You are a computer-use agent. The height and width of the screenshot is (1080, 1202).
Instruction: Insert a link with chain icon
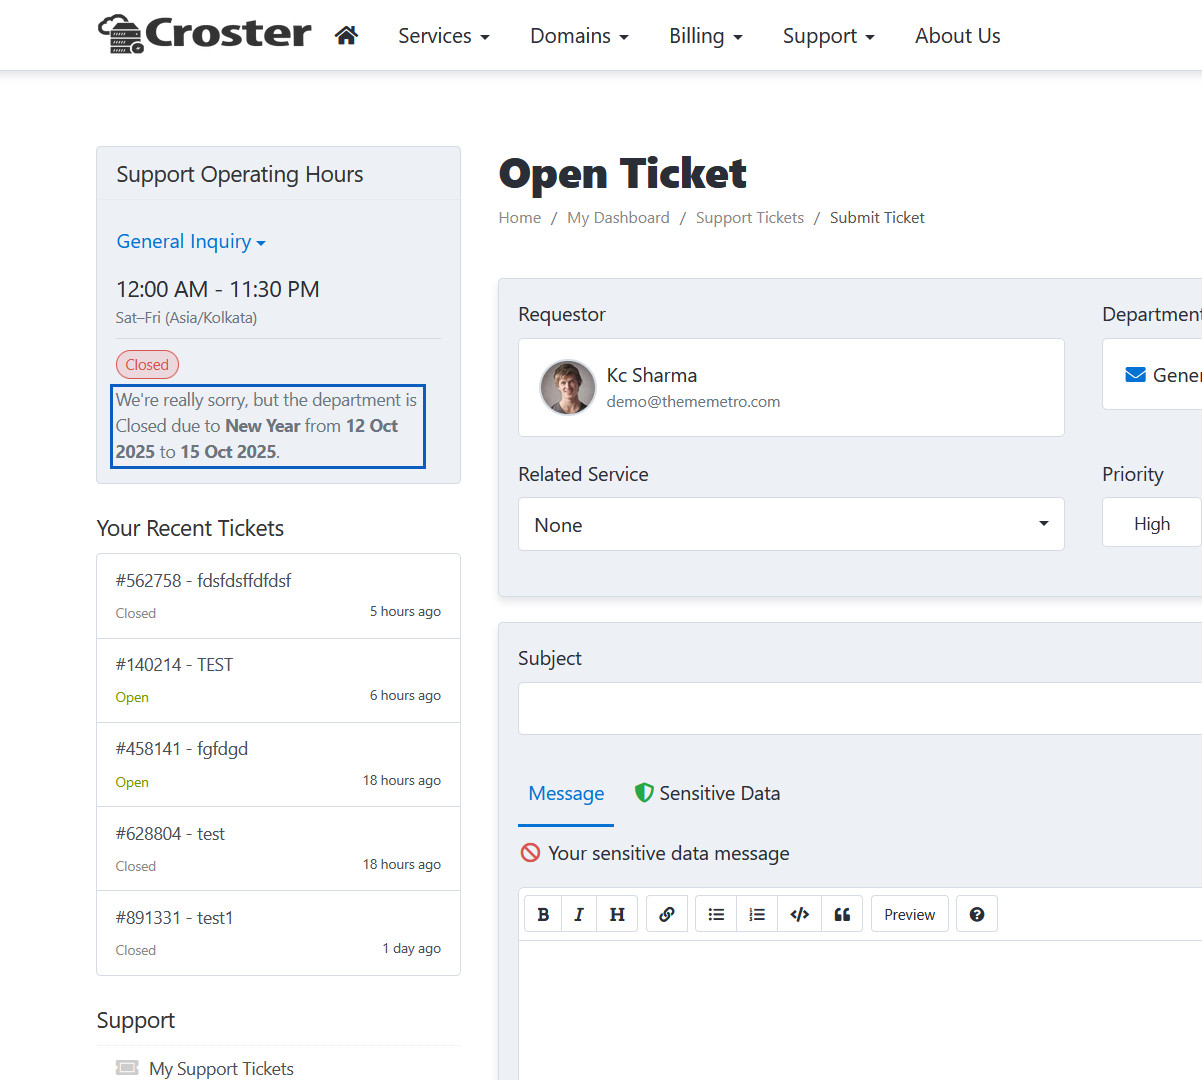(667, 914)
